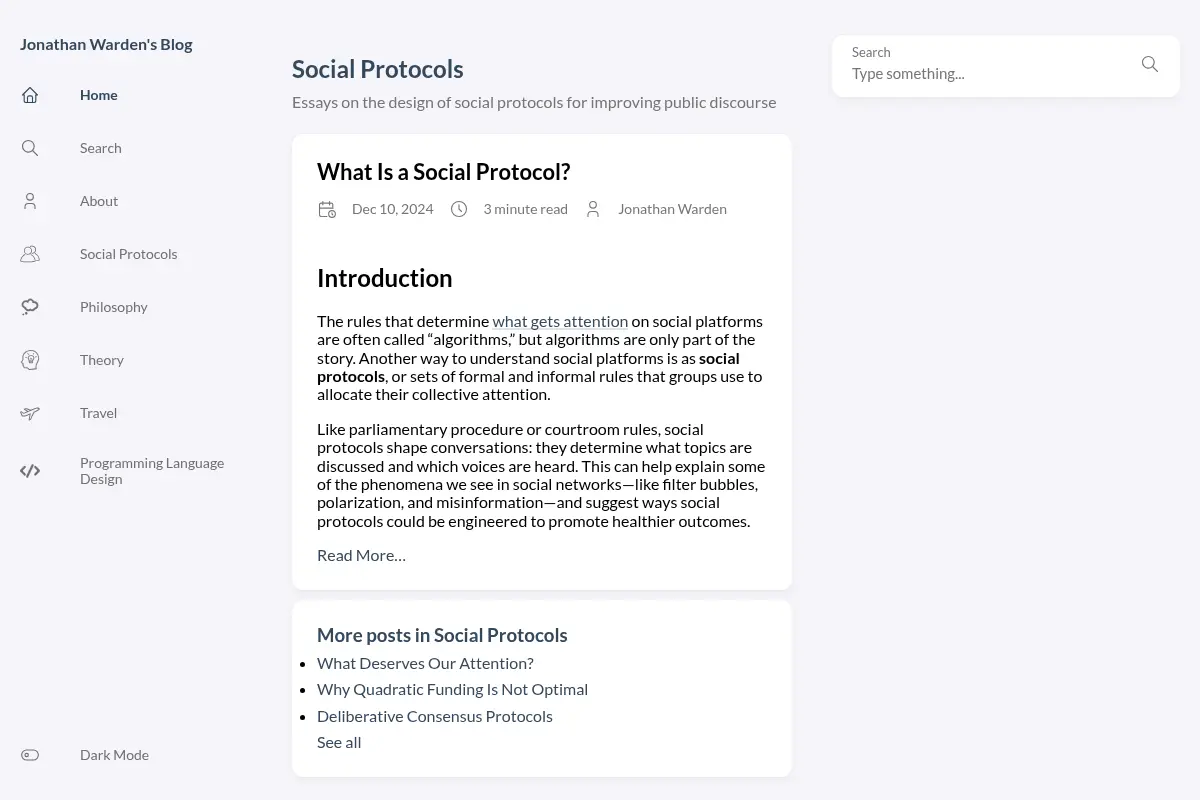This screenshot has width=1200, height=800.
Task: Click the airplane icon for Travel
Action: click(30, 413)
